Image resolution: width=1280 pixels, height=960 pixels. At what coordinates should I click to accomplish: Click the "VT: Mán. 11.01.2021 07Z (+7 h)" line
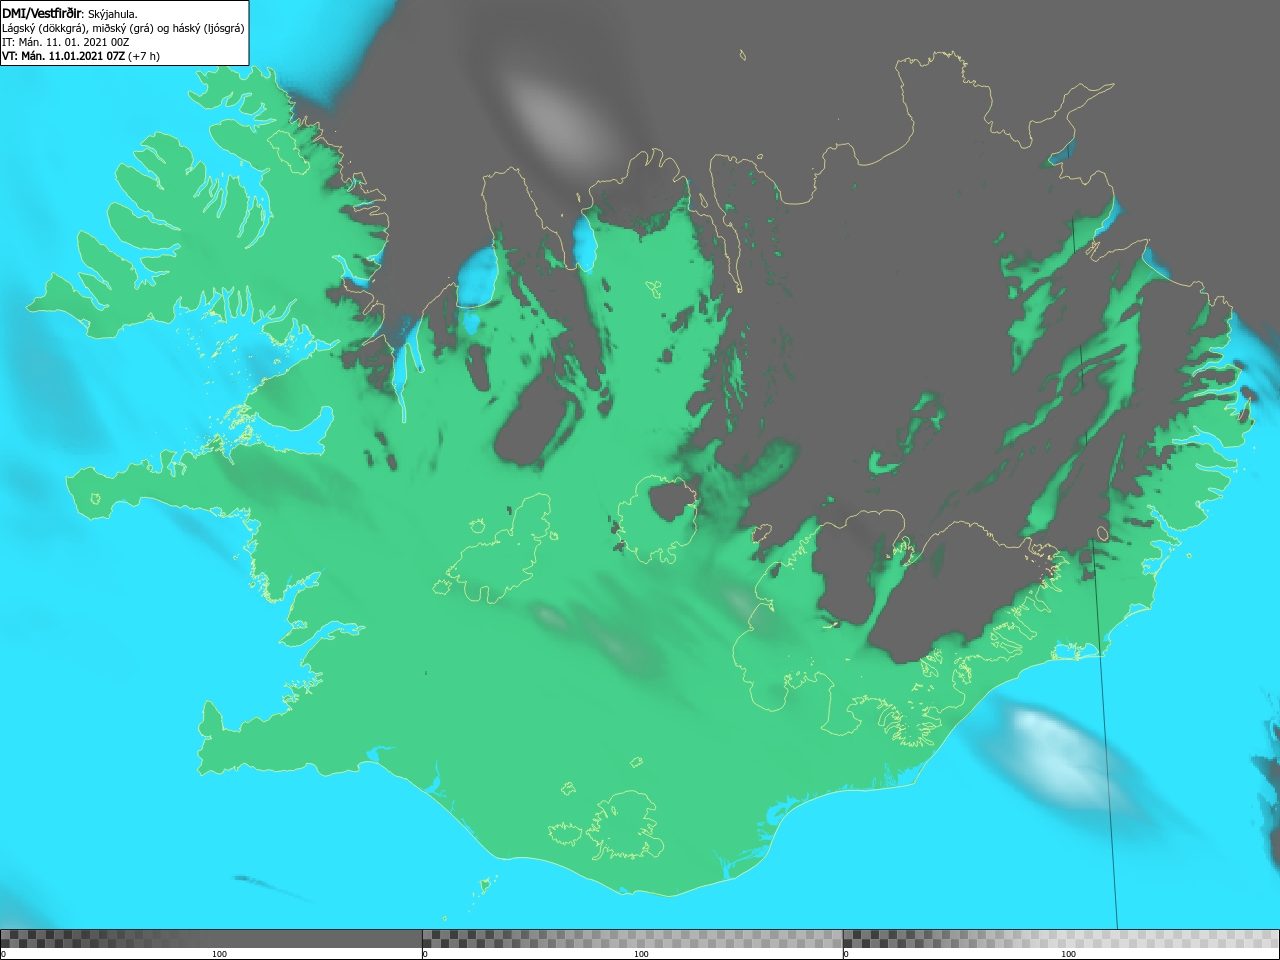click(81, 56)
